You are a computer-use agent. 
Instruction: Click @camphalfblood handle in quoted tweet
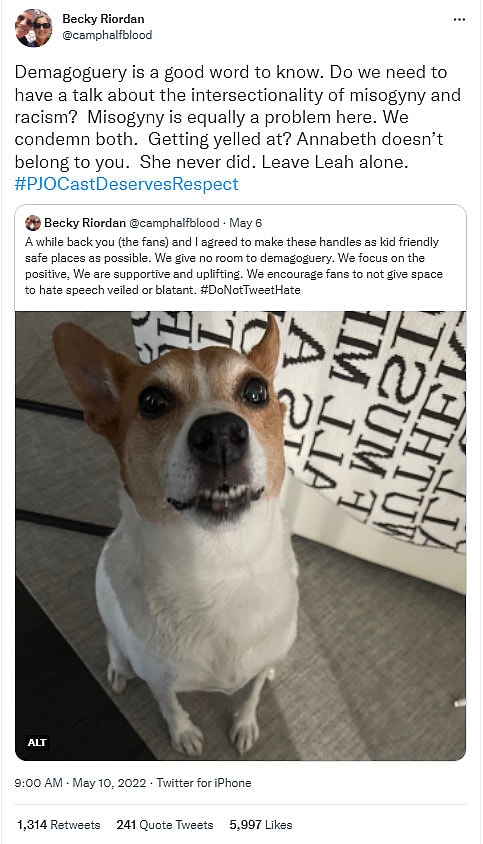click(174, 223)
